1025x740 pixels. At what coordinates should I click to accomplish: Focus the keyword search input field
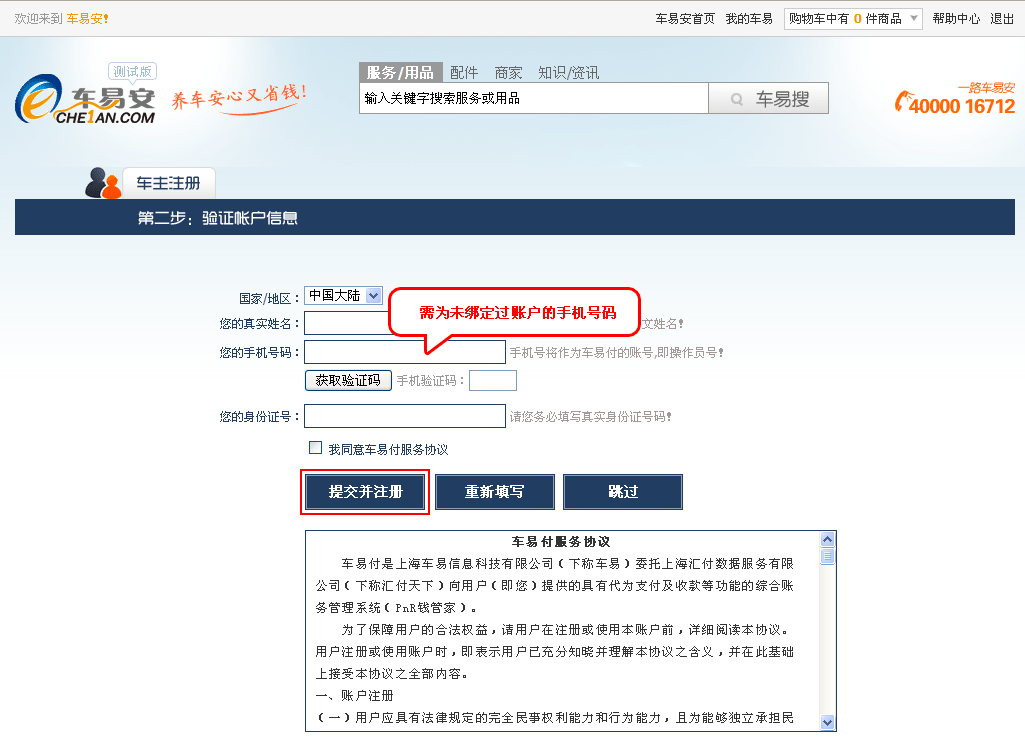click(x=533, y=98)
